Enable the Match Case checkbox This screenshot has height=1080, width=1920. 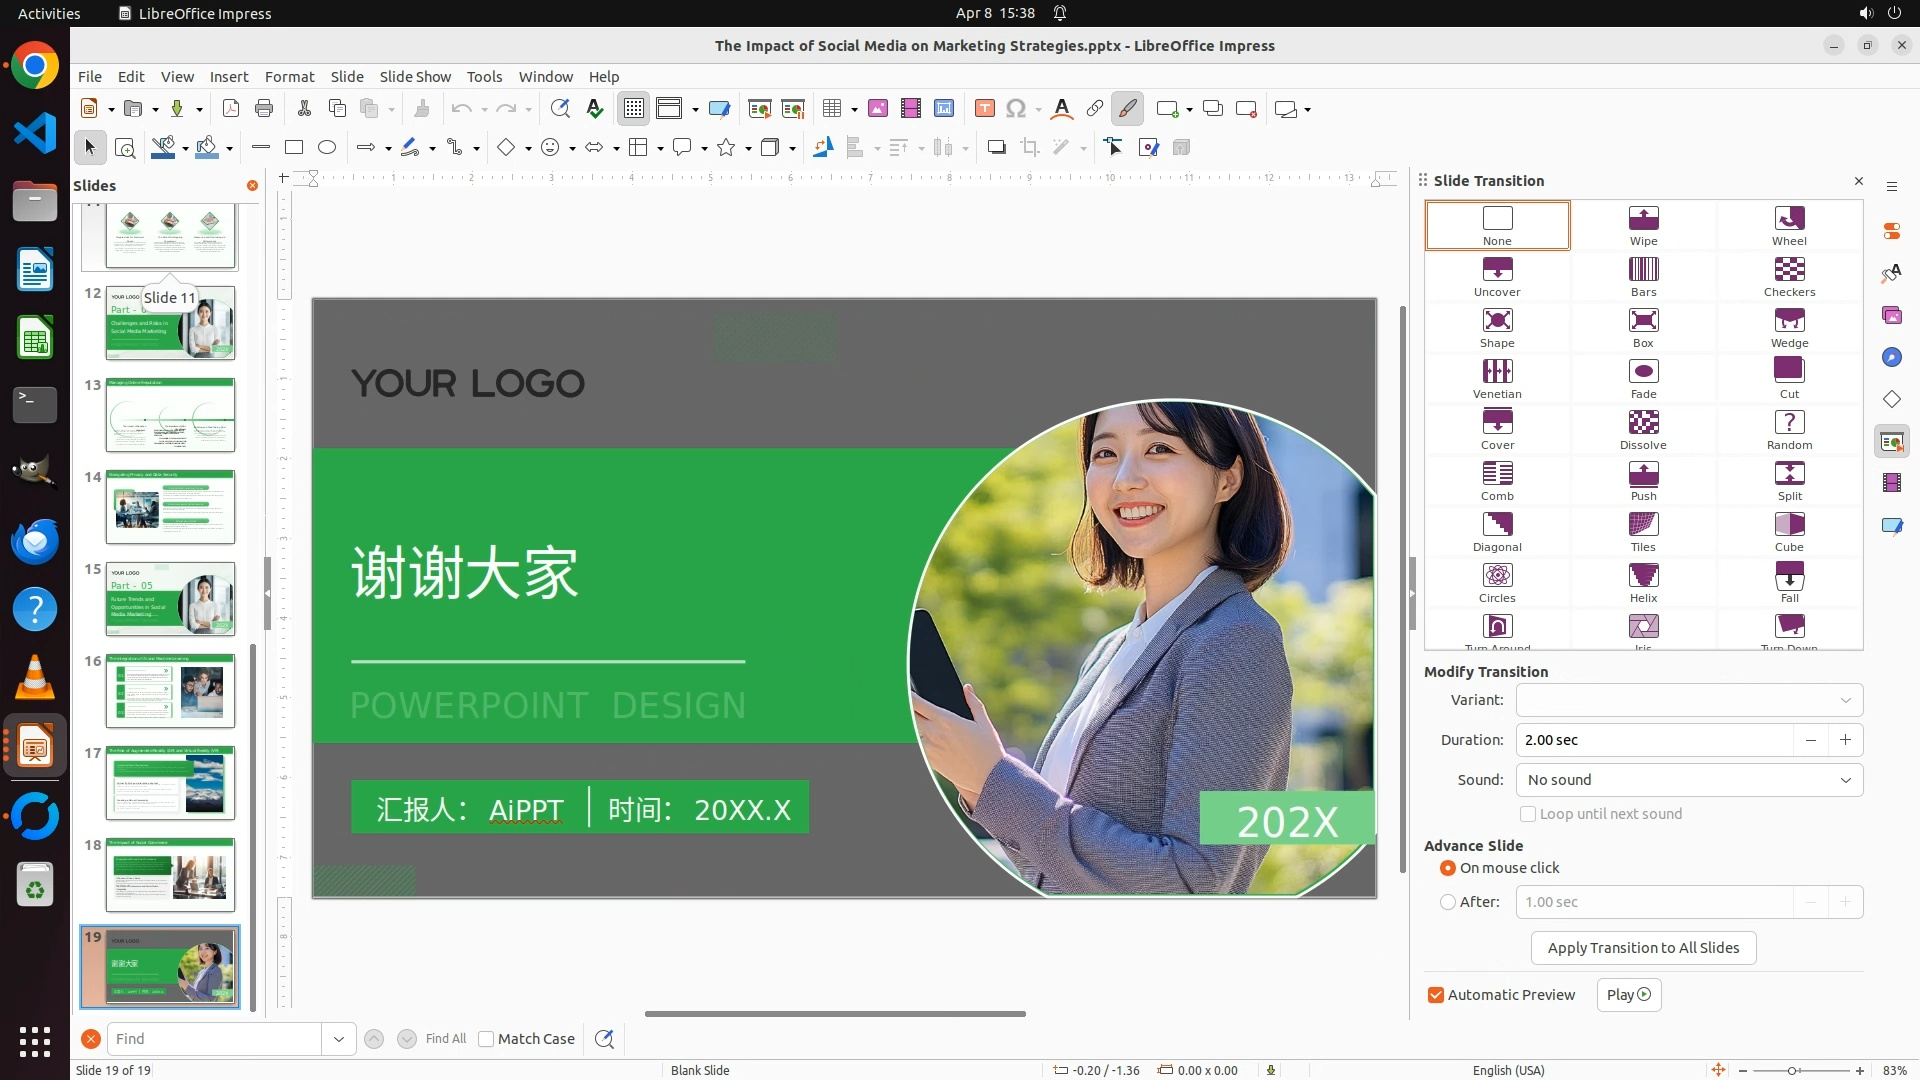[486, 1039]
